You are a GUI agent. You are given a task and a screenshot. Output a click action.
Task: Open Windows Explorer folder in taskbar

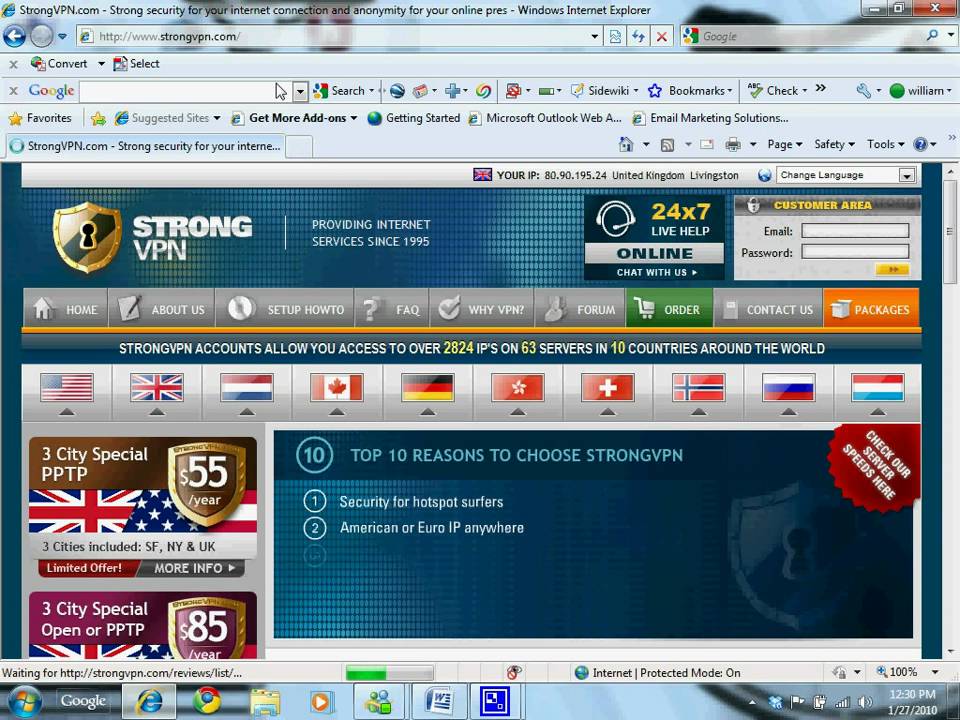[264, 702]
